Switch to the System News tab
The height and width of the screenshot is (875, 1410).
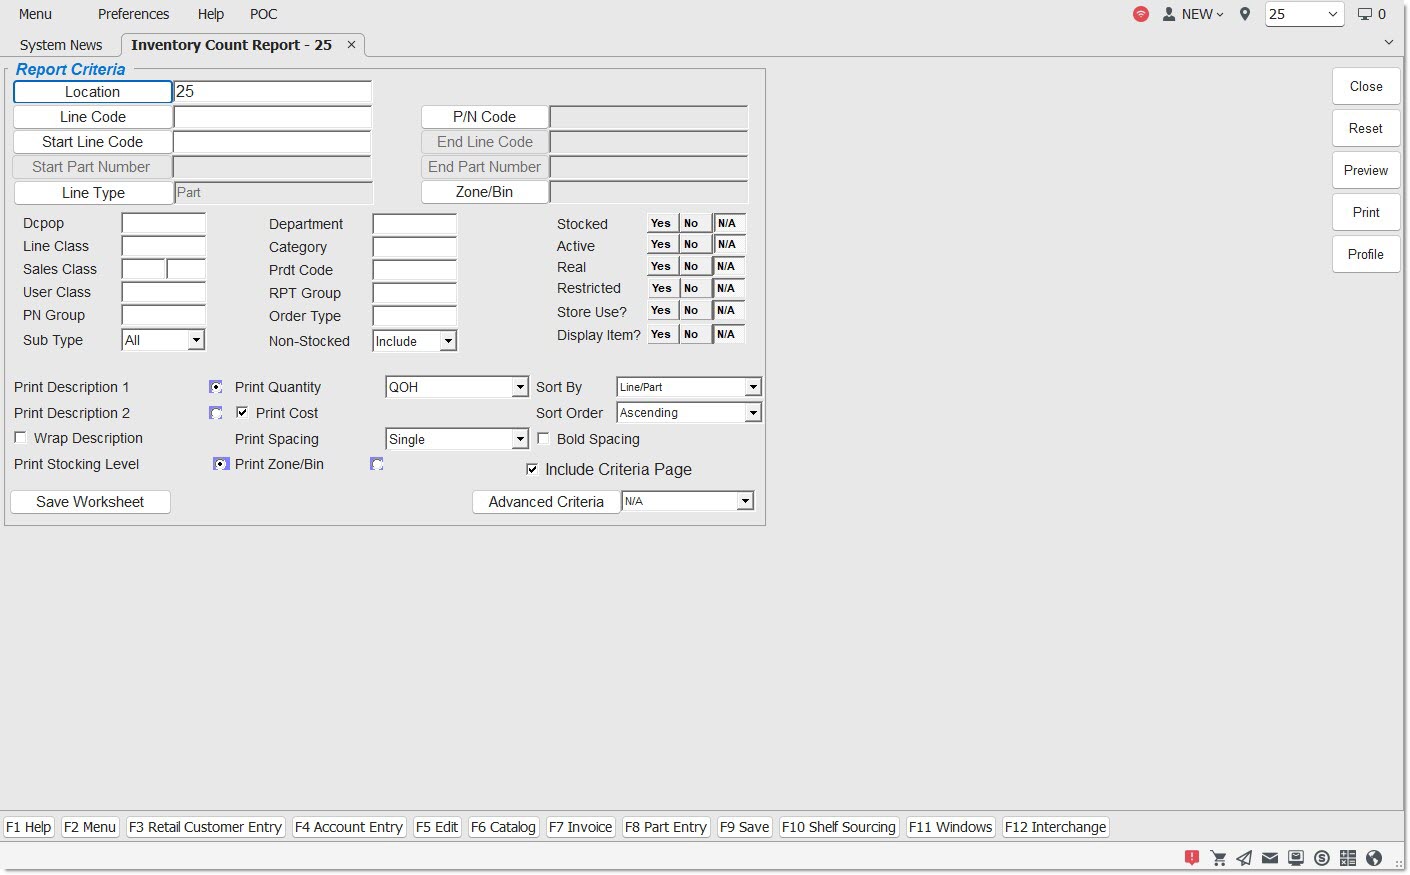(61, 45)
